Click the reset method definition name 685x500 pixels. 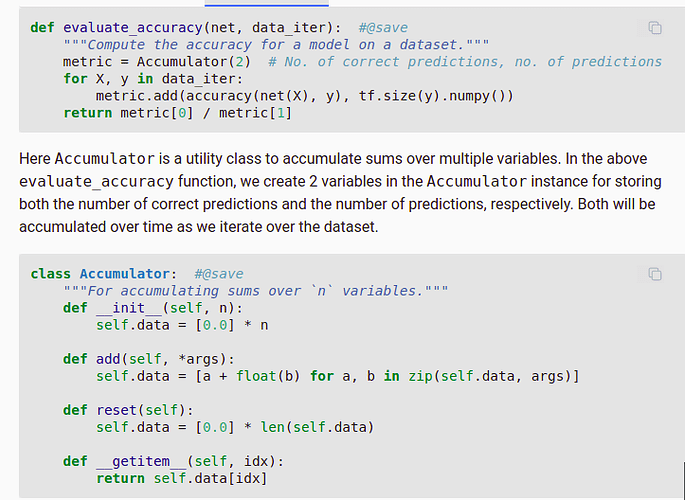pos(116,410)
